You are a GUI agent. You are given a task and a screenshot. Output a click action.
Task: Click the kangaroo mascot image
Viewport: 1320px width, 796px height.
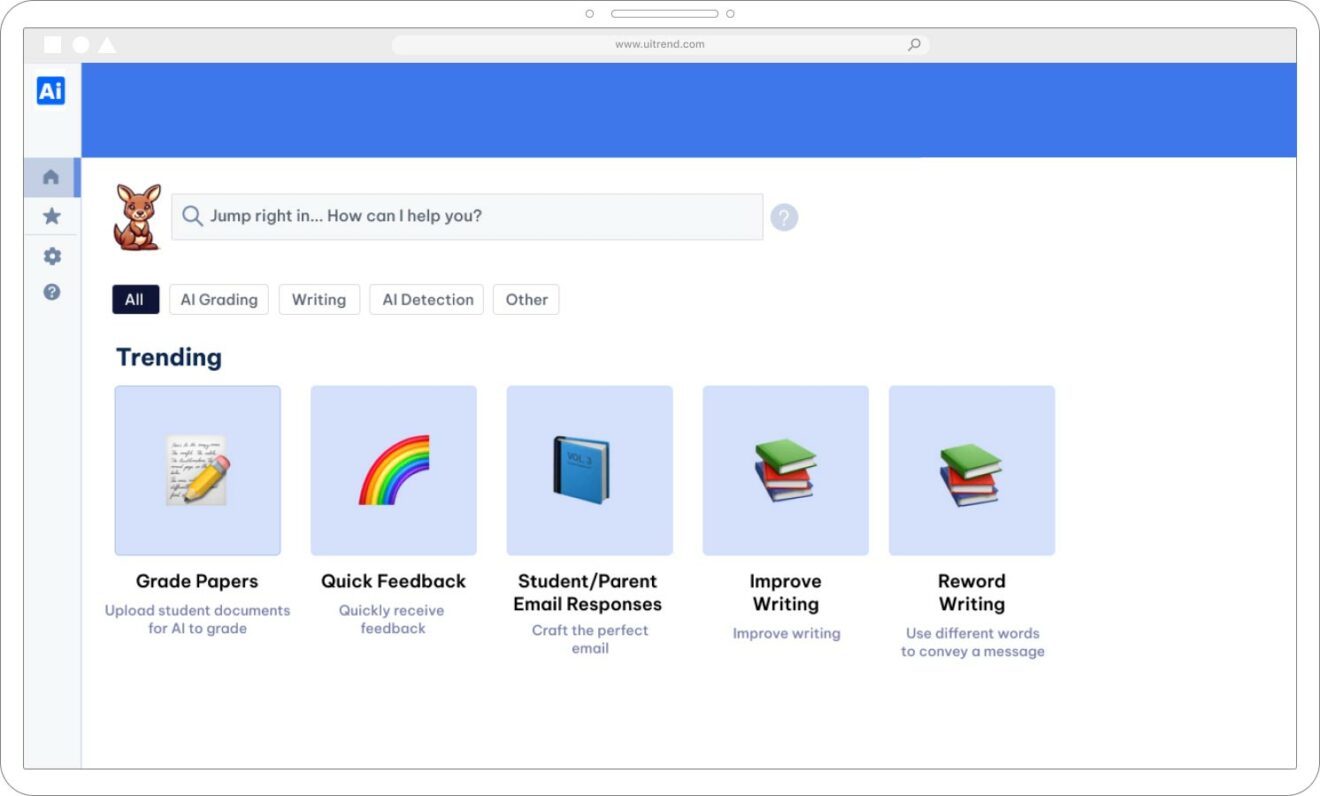137,214
